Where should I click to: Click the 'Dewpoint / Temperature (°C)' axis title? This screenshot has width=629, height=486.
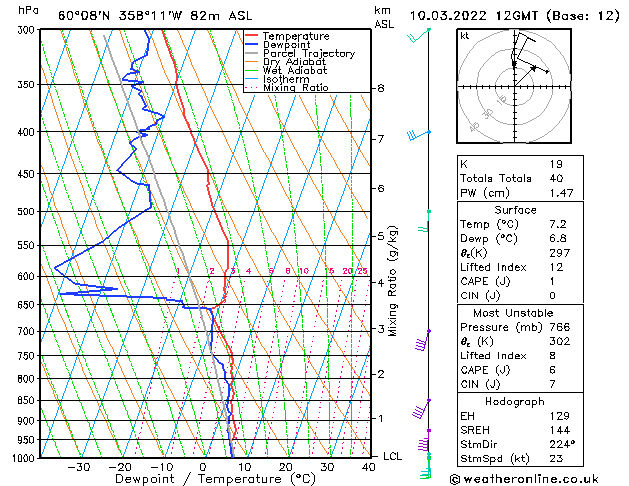(215, 479)
